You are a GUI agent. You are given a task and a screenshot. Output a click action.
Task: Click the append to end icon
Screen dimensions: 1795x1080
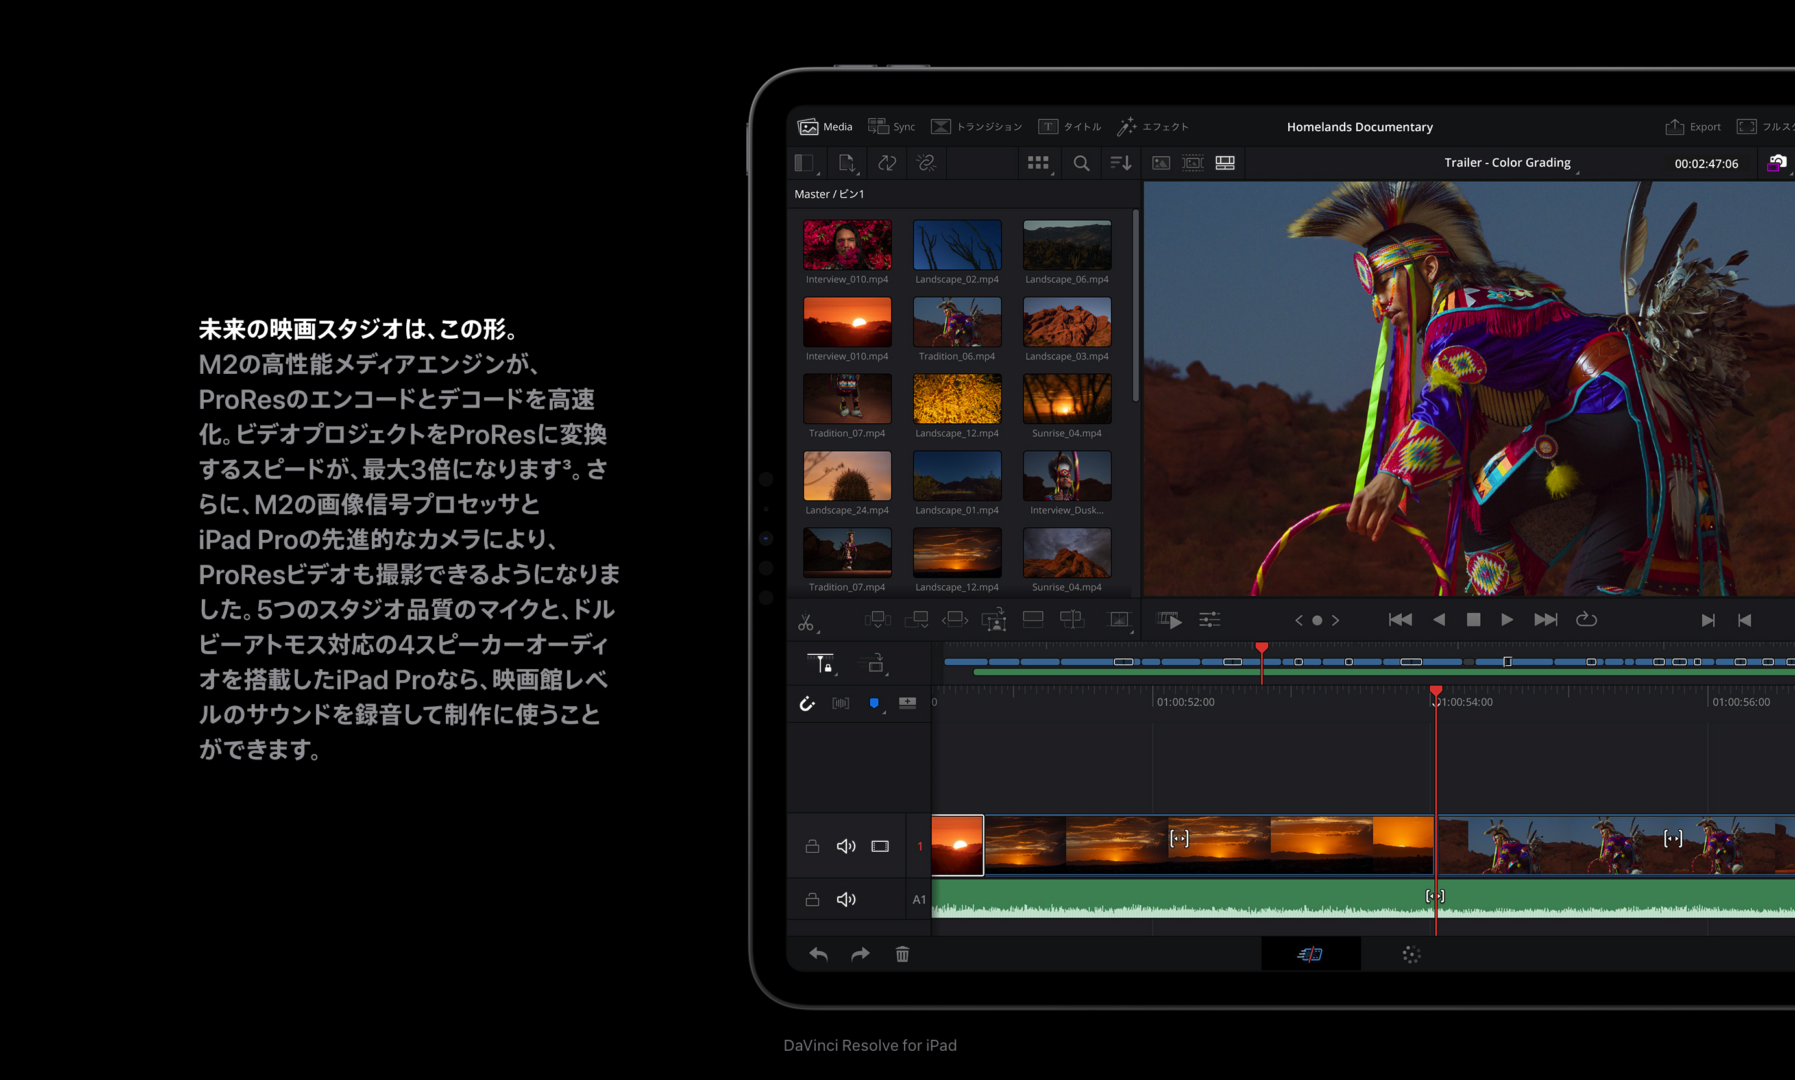click(x=916, y=620)
